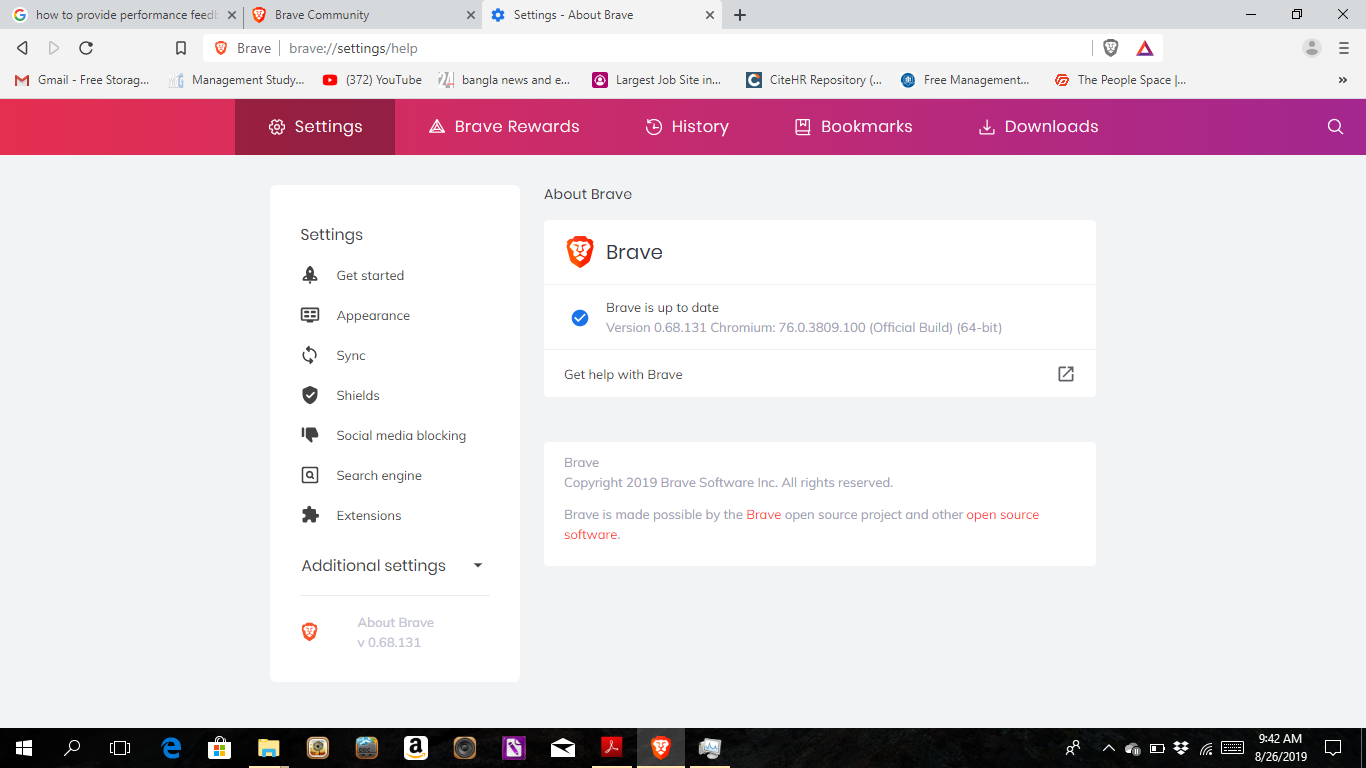Select About Brave v 0.68.131 in sidebar
Image resolution: width=1366 pixels, height=768 pixels.
(x=395, y=632)
